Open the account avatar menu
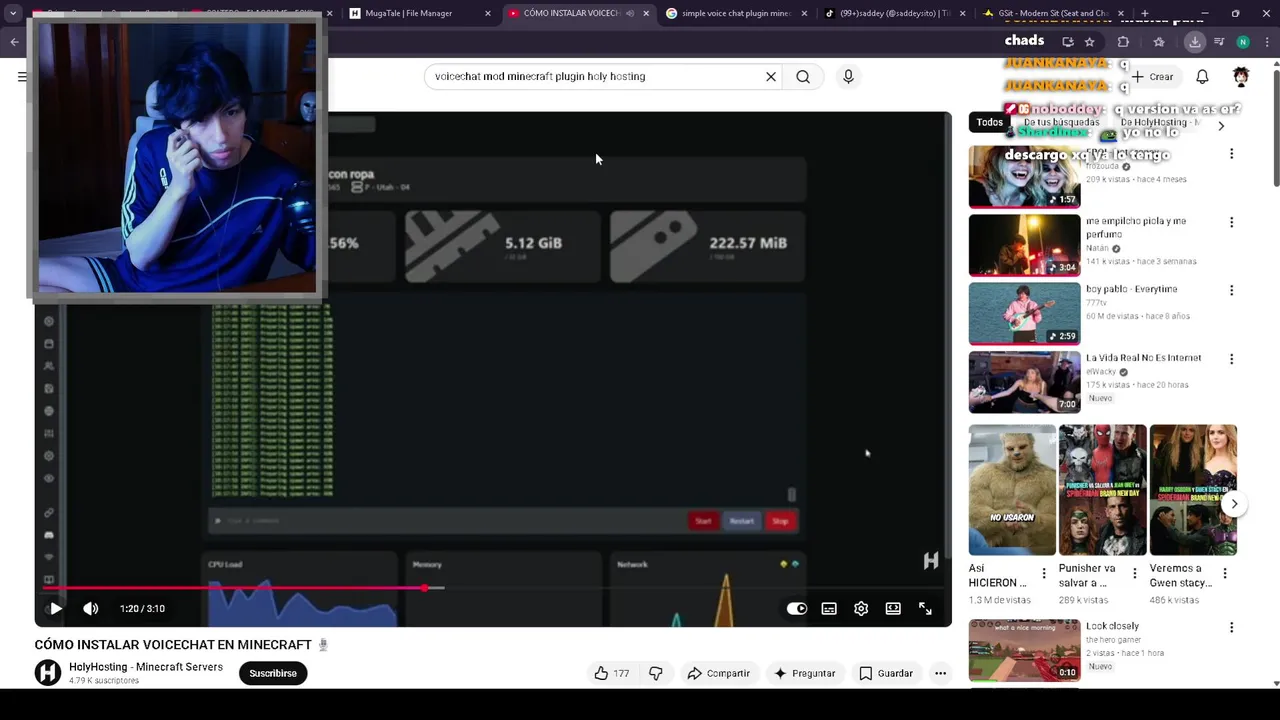 click(x=1241, y=76)
